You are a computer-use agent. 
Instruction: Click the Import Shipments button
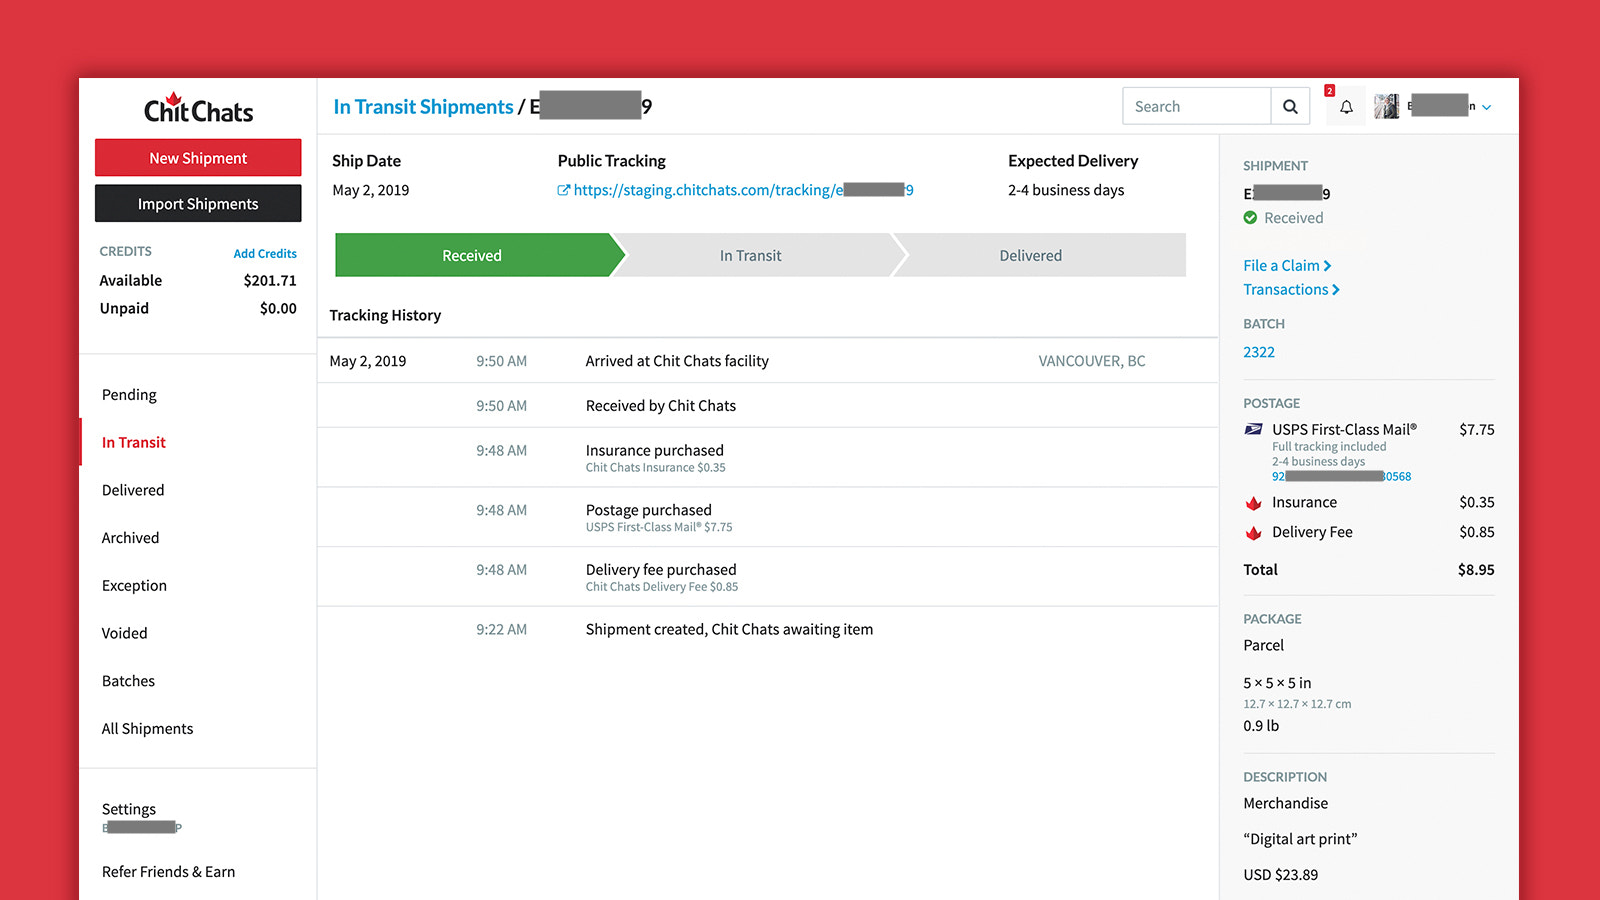[198, 204]
